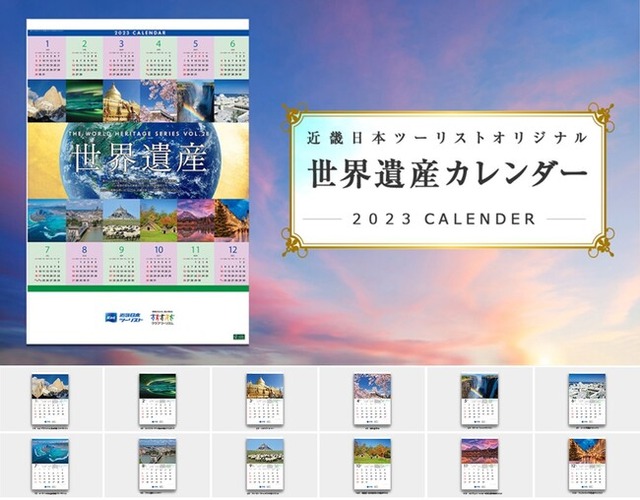Click the 2023 CALENDAR blue header bar
This screenshot has height=500, width=640.
pyautogui.click(x=138, y=33)
